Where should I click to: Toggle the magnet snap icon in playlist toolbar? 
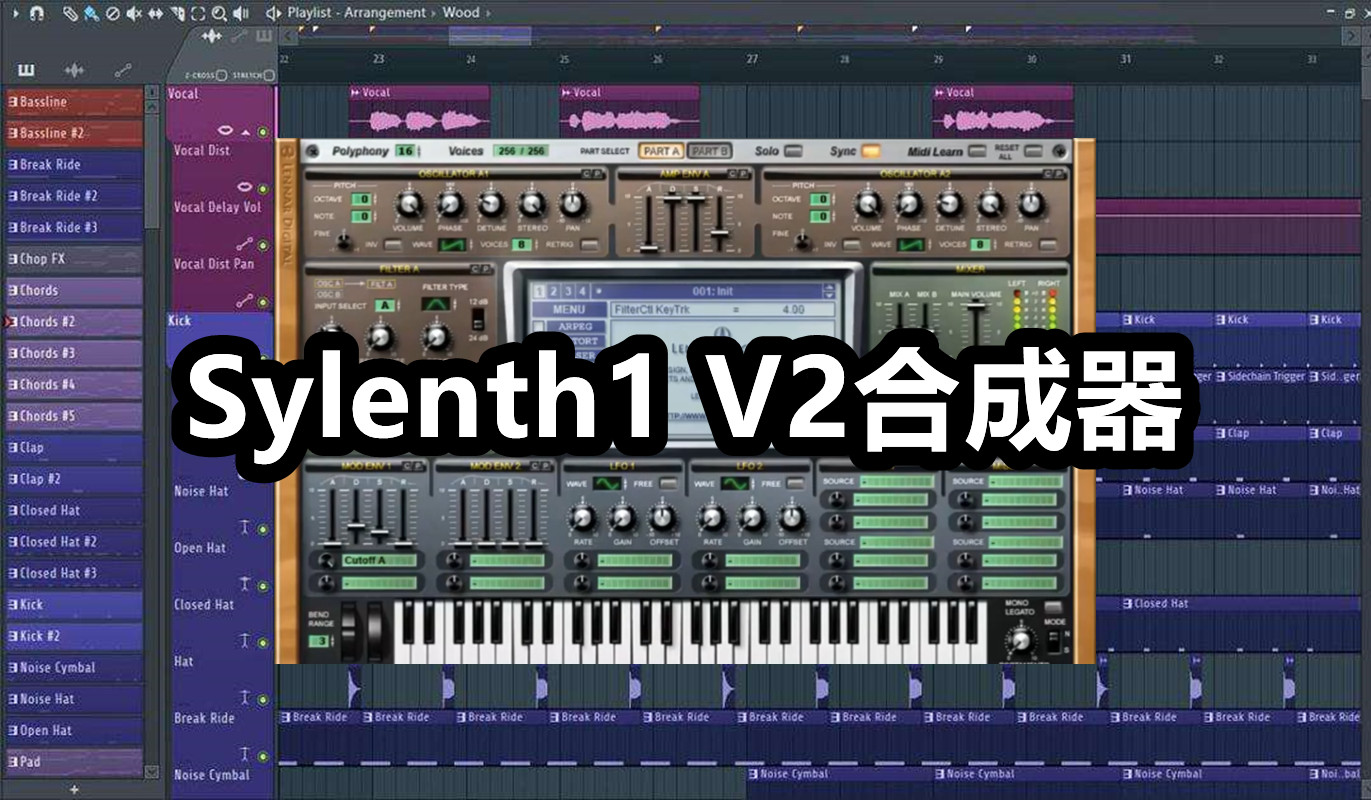[36, 13]
